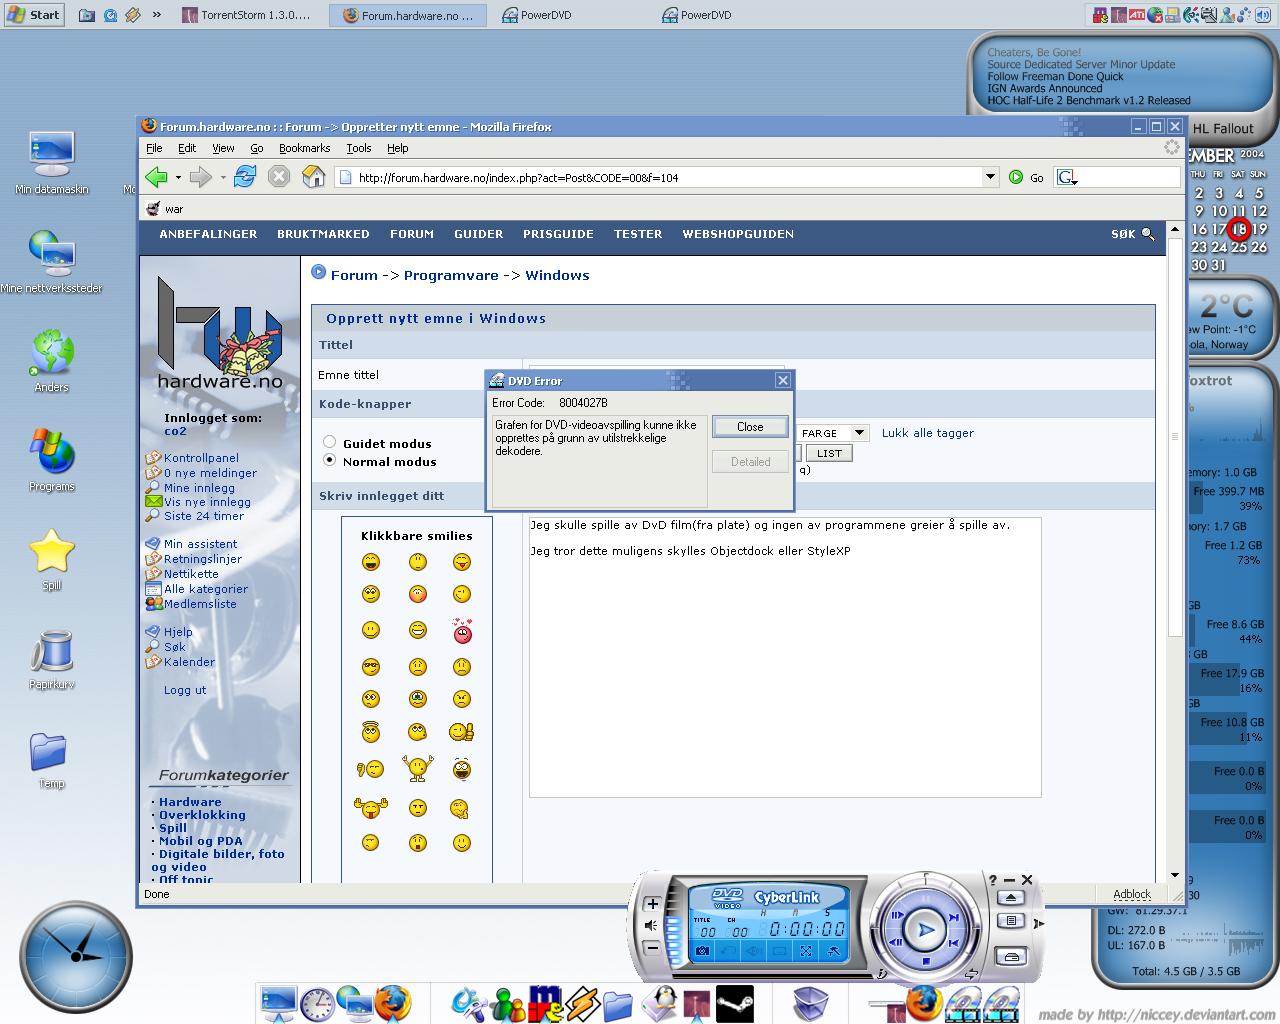Capture frame with PowerDVD camera icon
1280x1024 pixels.
[702, 950]
